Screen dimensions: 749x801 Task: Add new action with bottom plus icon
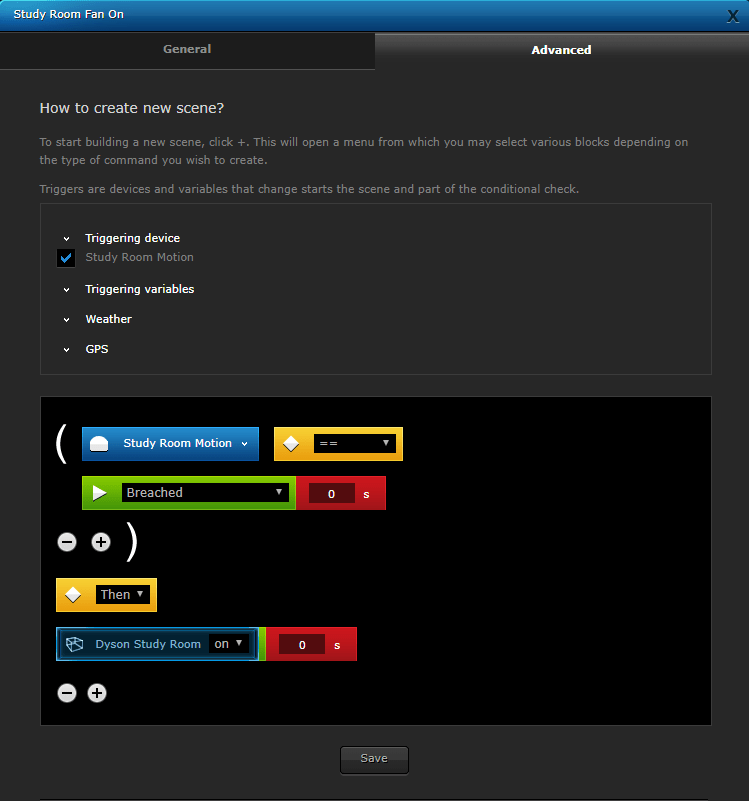point(97,693)
